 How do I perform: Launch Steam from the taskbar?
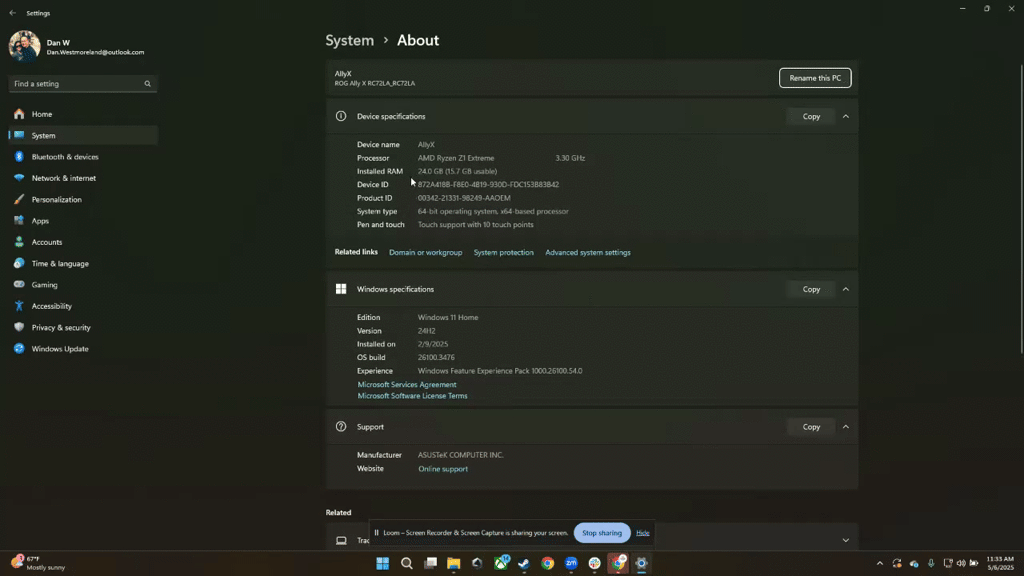[524, 563]
